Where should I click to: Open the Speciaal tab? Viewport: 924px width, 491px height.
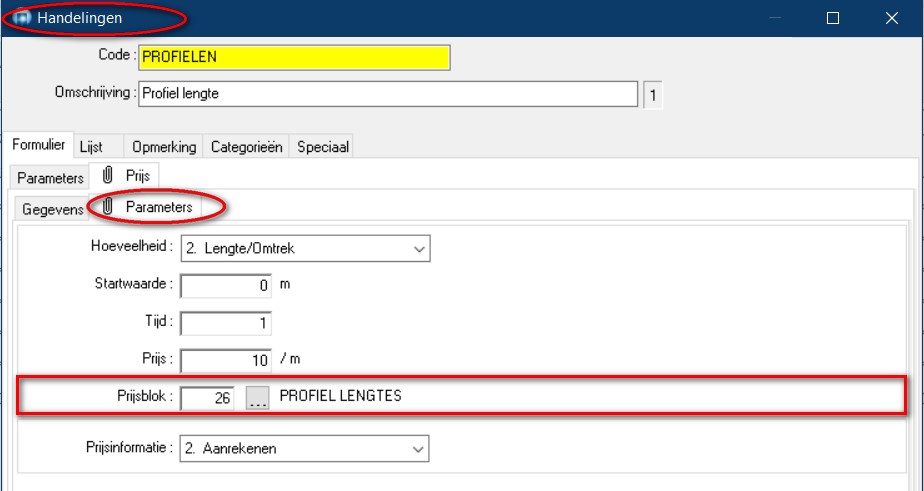[322, 147]
